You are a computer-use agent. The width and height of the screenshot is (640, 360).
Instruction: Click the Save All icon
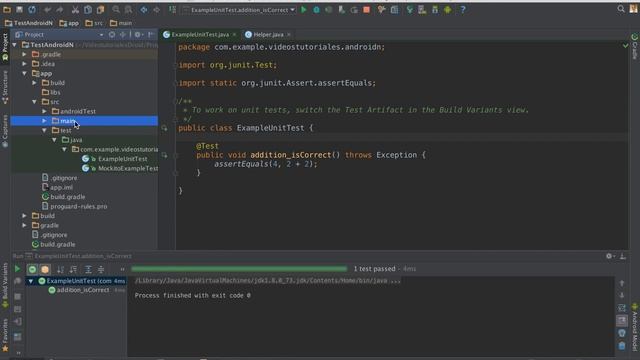coord(19,9)
